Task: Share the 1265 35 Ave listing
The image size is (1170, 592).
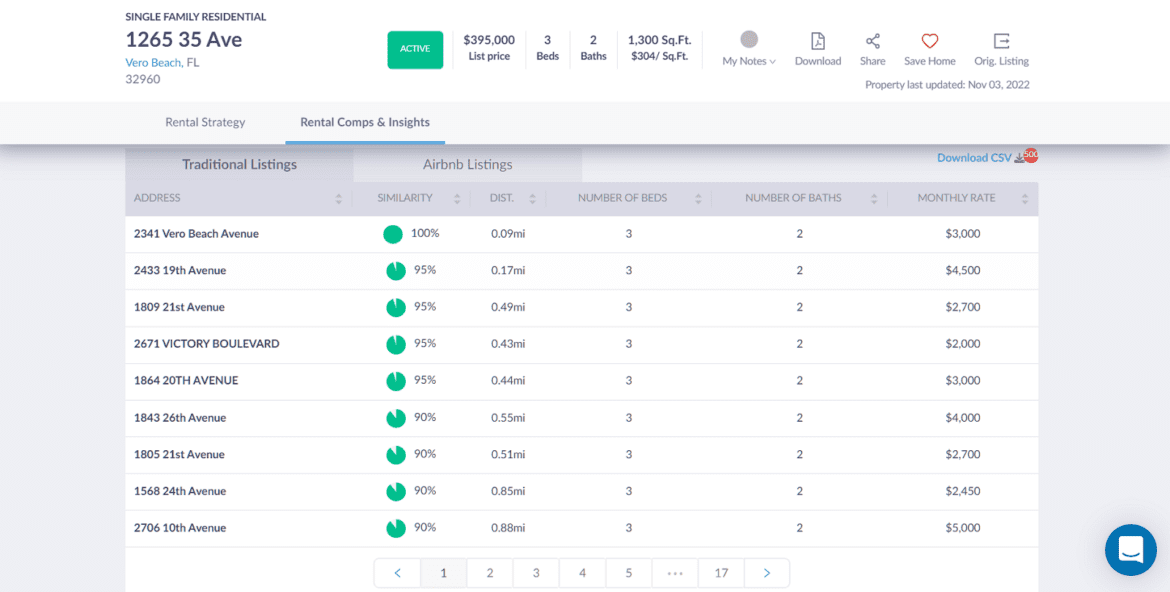Action: click(872, 48)
